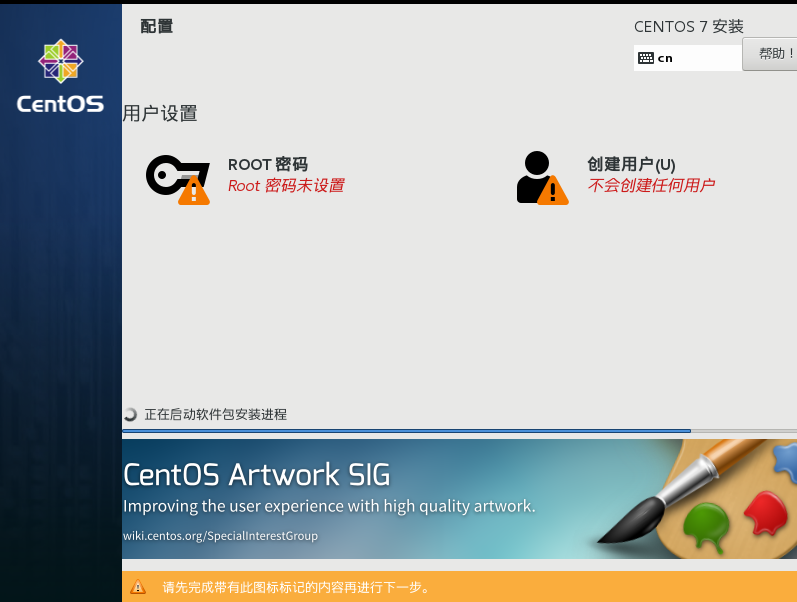Click the '配置' page title
The width and height of the screenshot is (797, 602).
click(157, 26)
